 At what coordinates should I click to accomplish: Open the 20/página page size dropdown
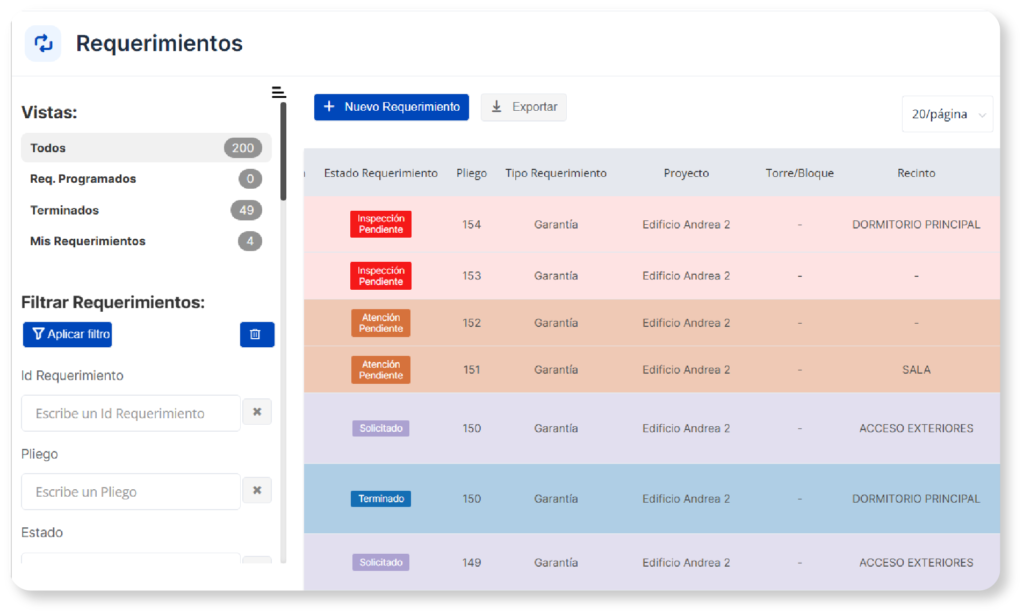point(947,115)
